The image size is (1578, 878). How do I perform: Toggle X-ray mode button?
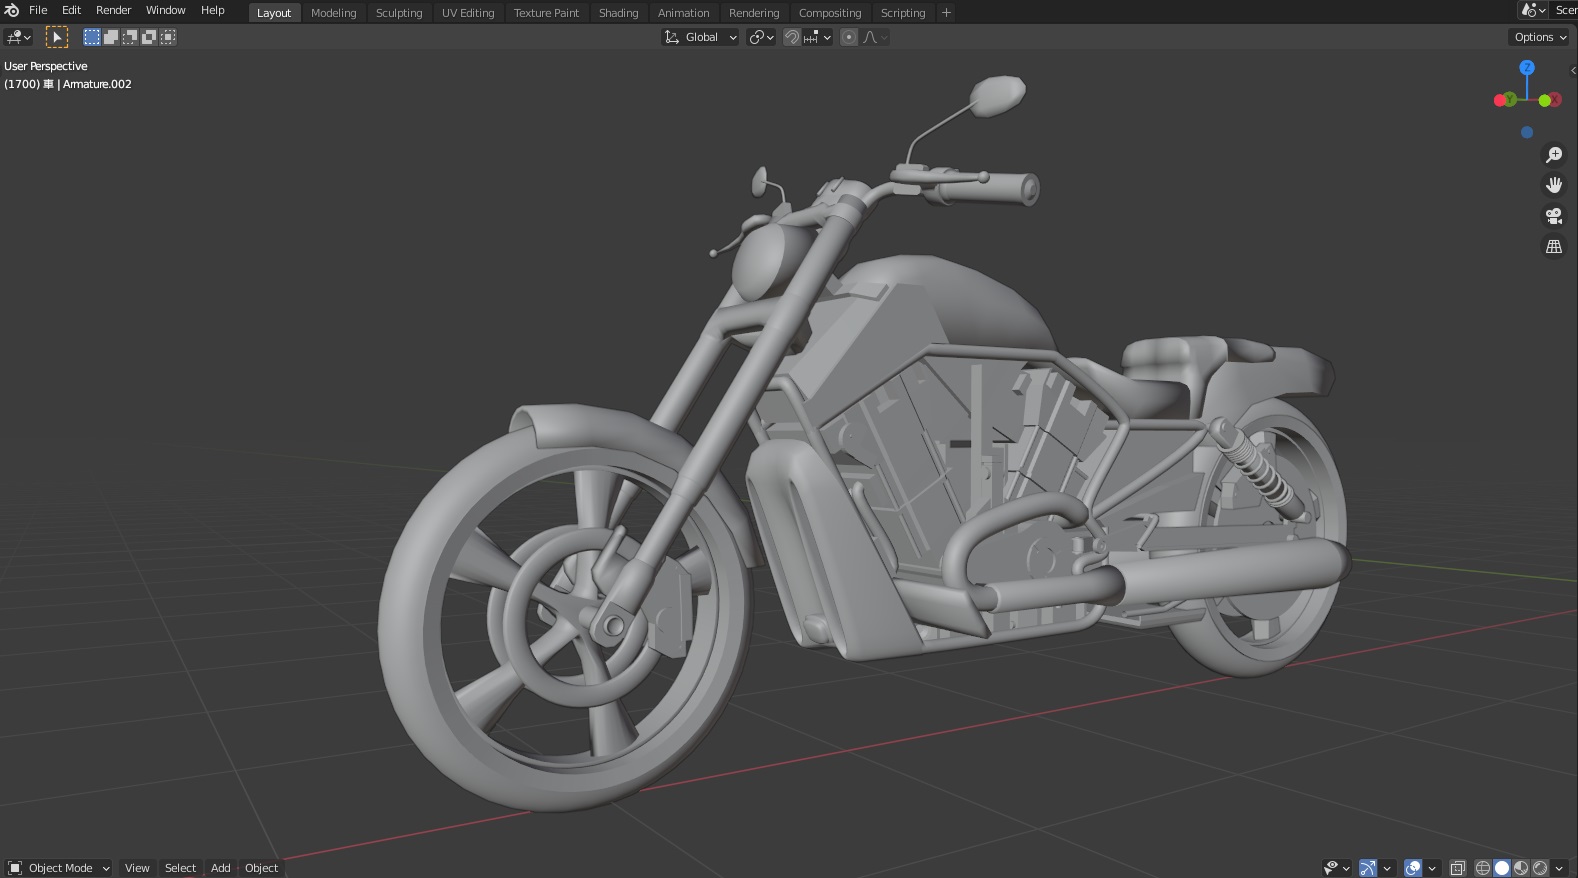[1458, 868]
